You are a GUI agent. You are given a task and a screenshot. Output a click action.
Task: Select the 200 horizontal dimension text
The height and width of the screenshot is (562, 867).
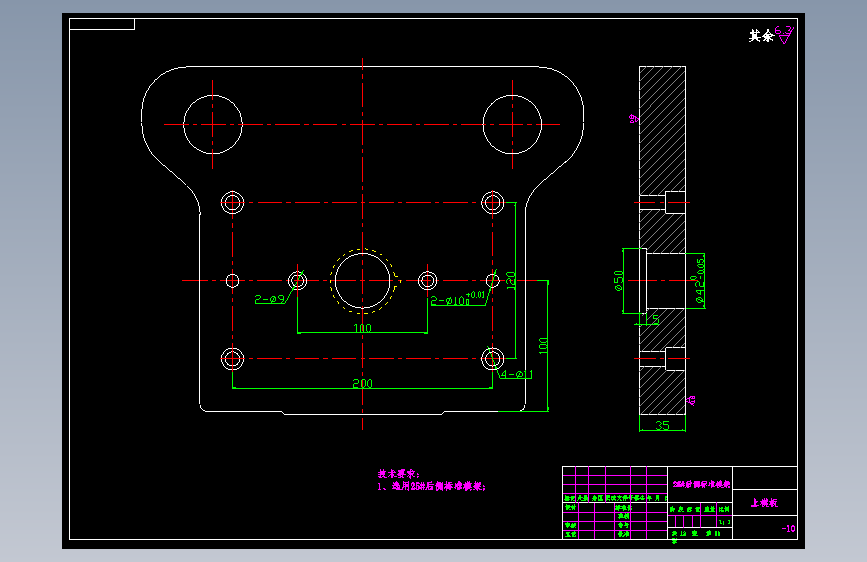click(x=363, y=383)
